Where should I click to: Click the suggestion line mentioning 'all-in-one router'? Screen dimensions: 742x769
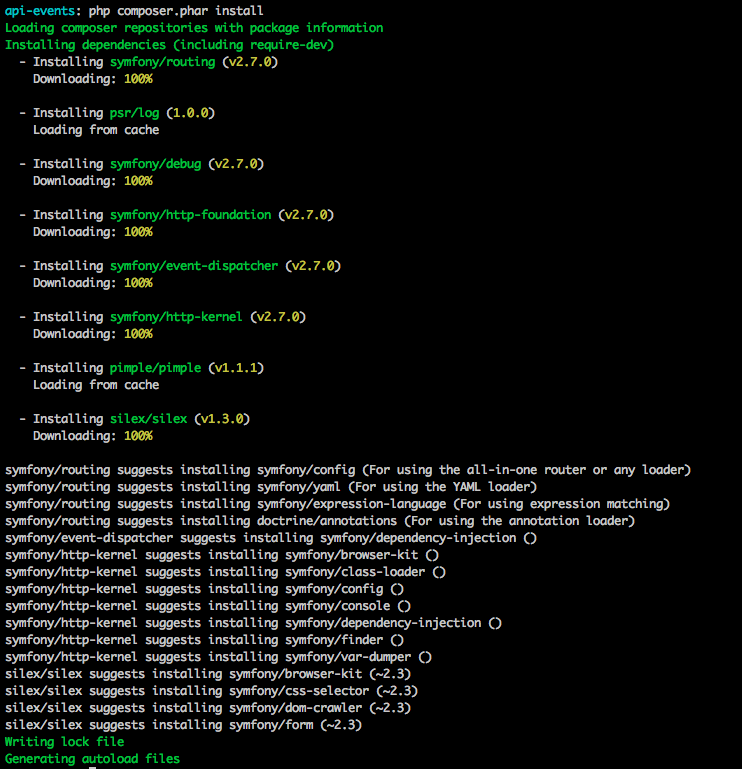coord(348,470)
